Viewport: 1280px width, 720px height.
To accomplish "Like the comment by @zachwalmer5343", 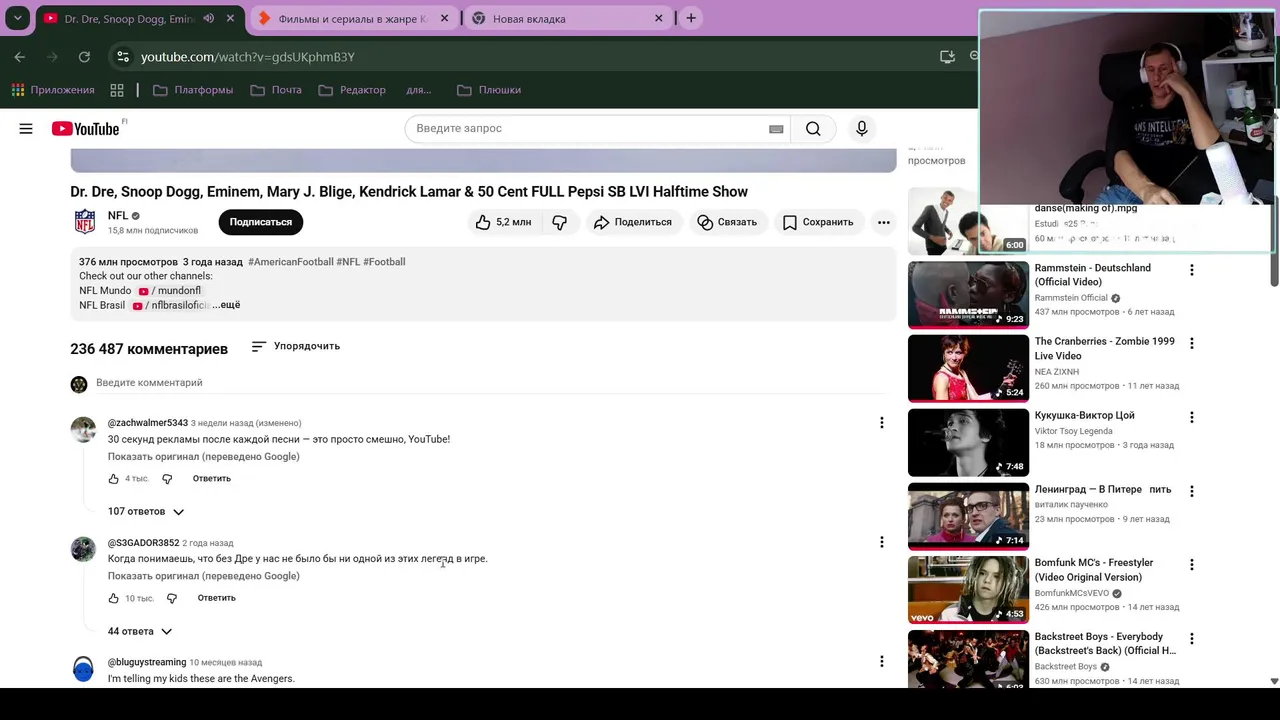I will pyautogui.click(x=113, y=479).
